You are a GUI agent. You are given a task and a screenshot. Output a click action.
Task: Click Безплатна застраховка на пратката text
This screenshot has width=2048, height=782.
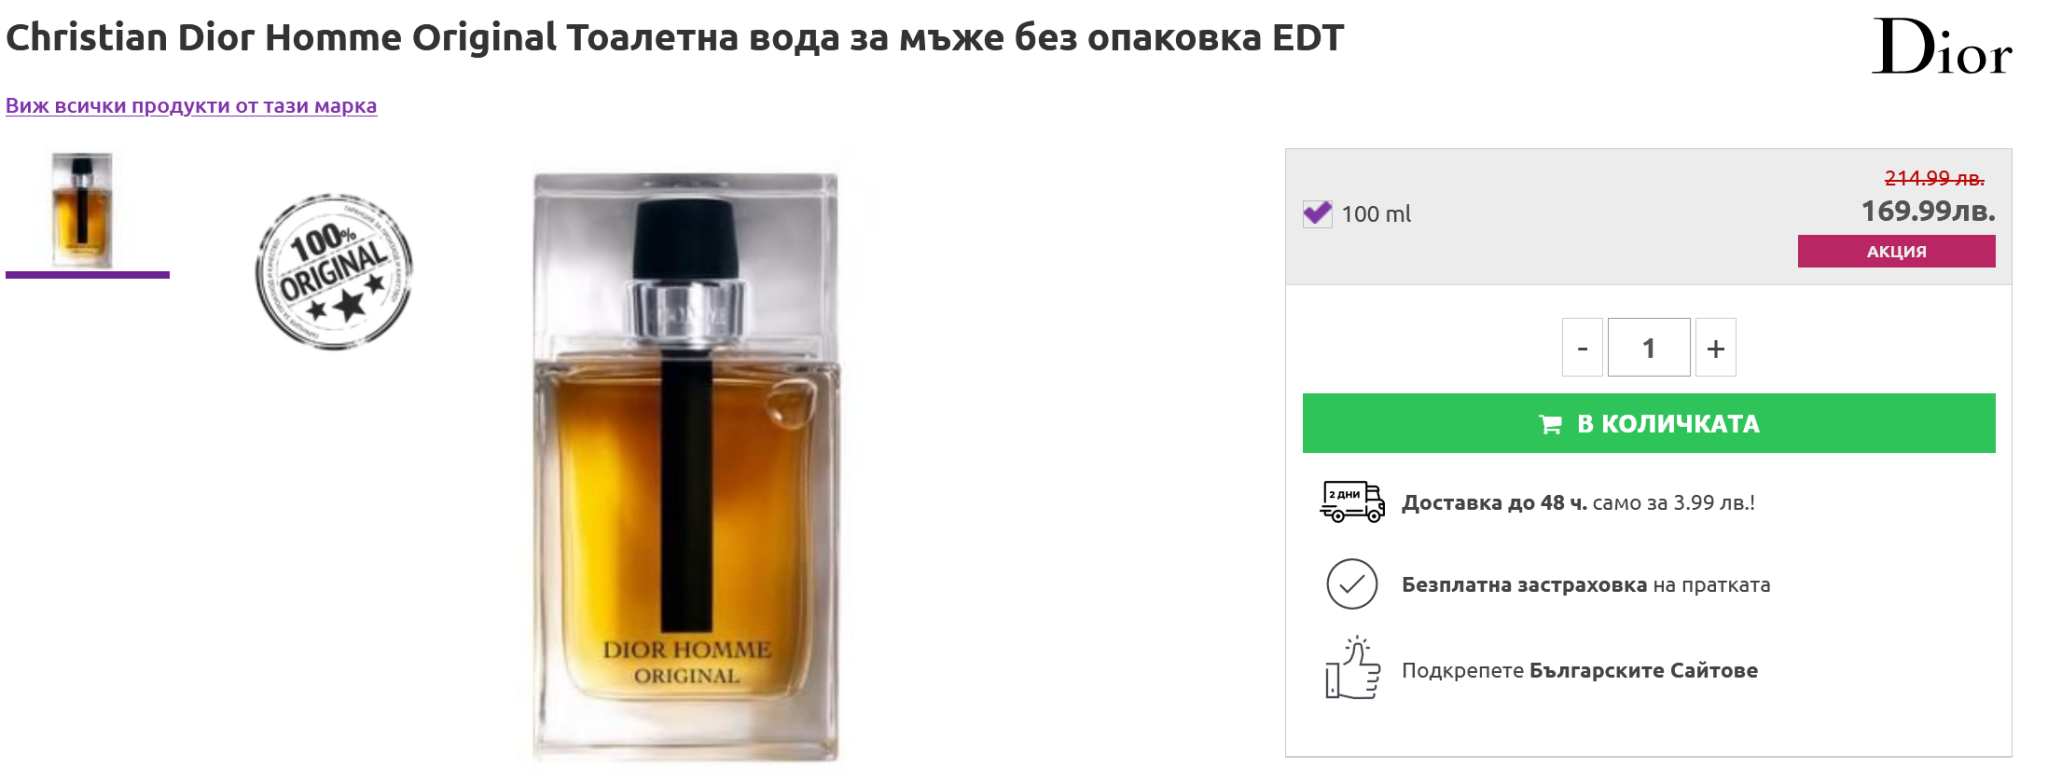click(1585, 585)
